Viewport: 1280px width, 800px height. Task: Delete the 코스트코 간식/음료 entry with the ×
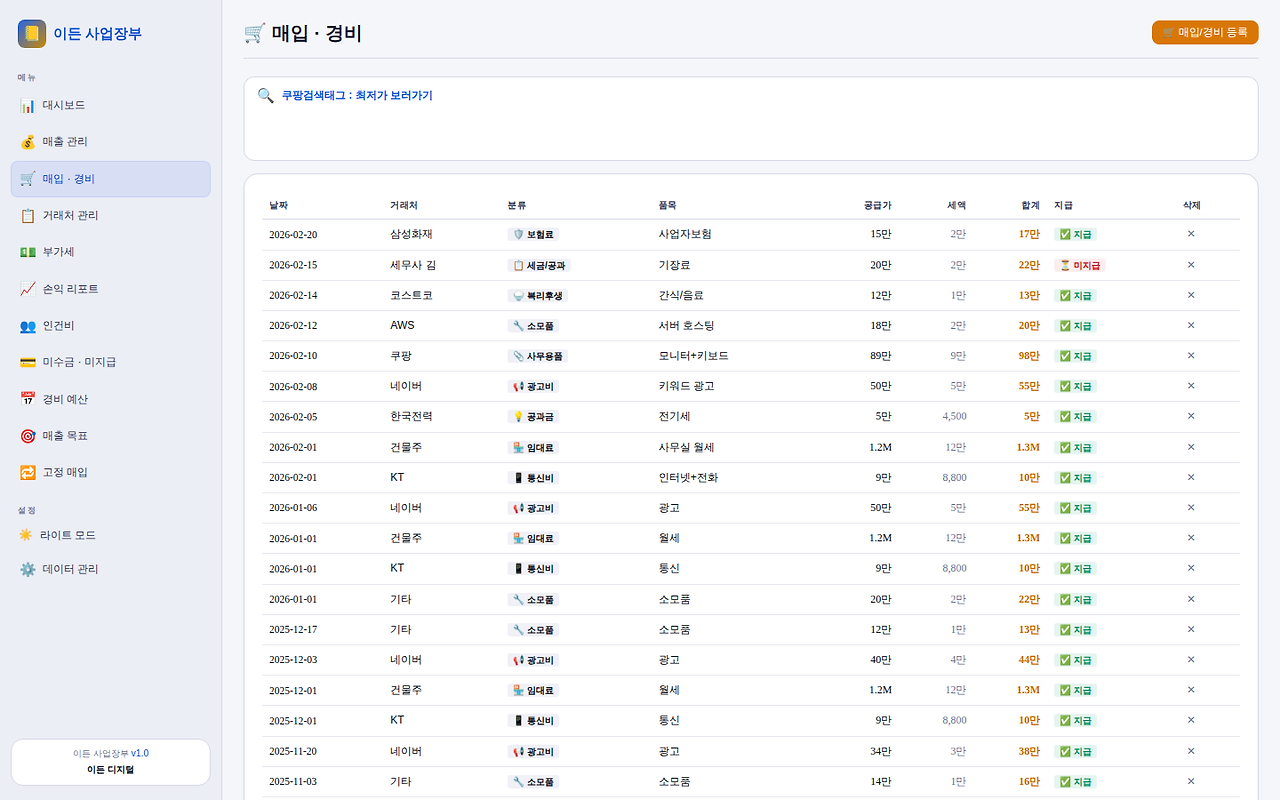coord(1190,295)
